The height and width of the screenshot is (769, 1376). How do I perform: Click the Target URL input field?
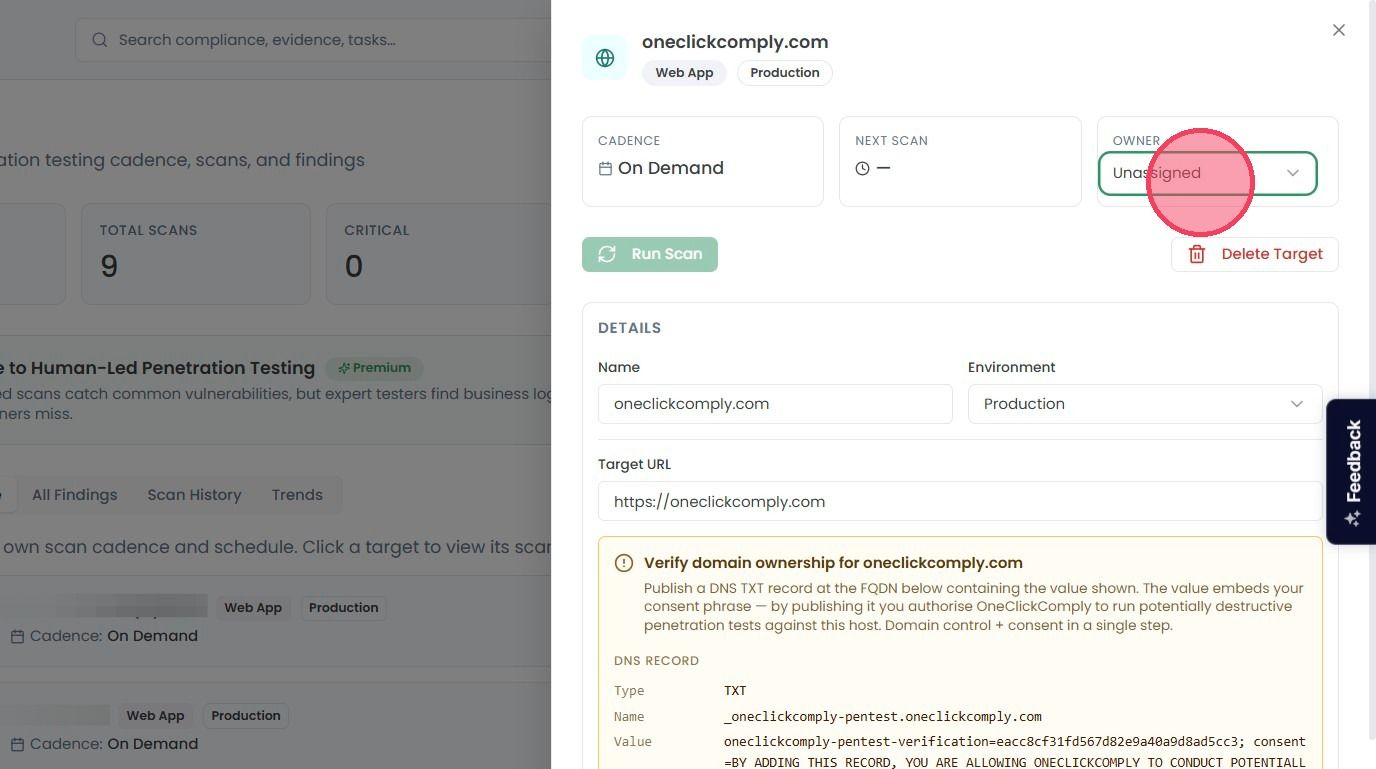[x=960, y=502]
